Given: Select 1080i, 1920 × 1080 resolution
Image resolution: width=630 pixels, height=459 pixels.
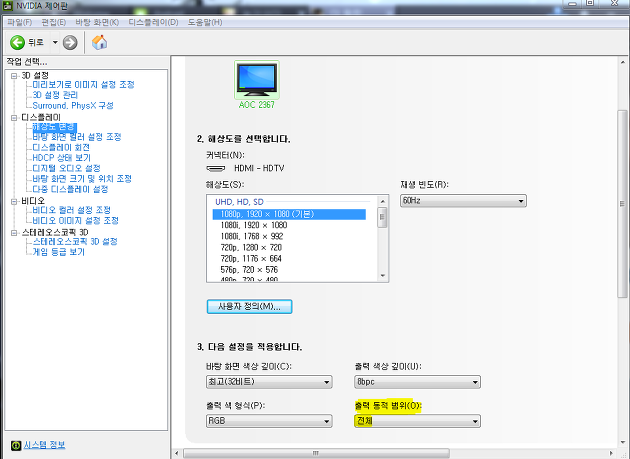Looking at the screenshot, I should point(254,225).
